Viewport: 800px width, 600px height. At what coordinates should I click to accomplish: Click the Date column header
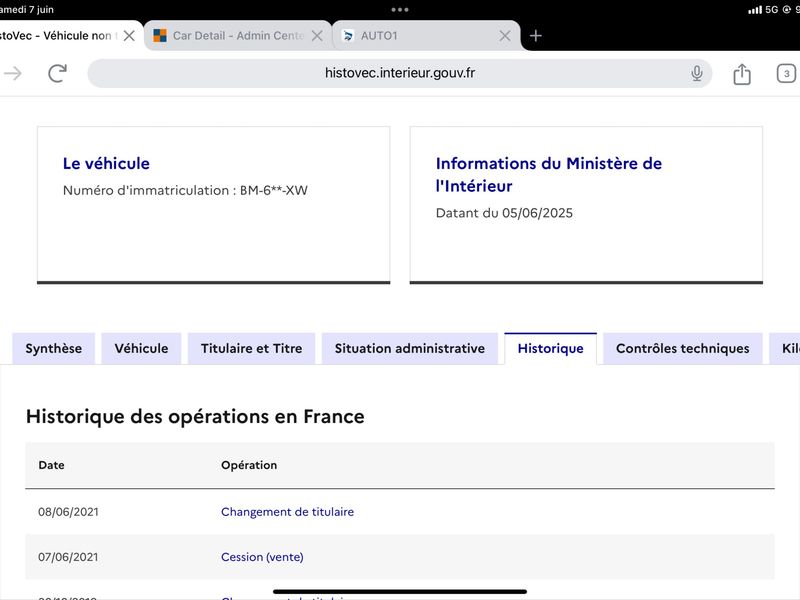pyautogui.click(x=52, y=465)
